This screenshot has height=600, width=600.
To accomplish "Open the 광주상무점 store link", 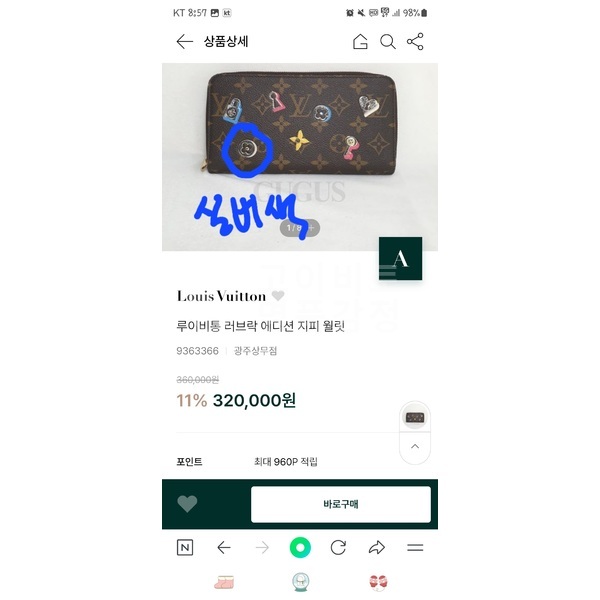I will [255, 351].
